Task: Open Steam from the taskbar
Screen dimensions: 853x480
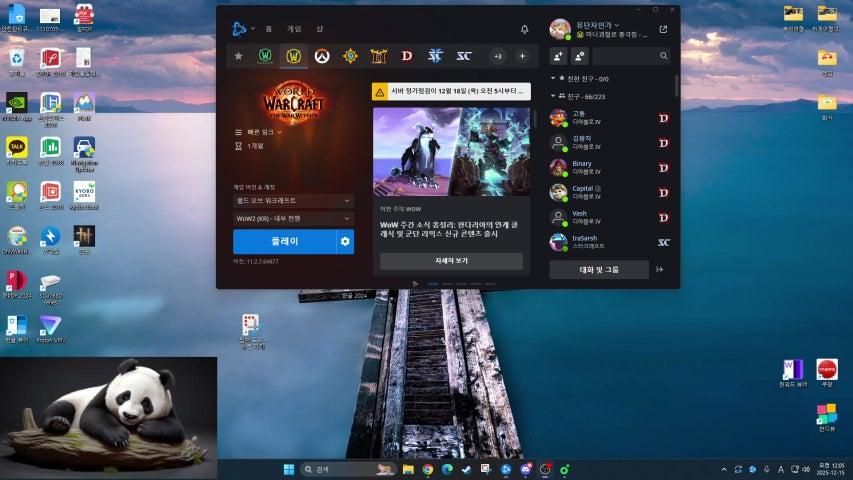Action: click(467, 469)
